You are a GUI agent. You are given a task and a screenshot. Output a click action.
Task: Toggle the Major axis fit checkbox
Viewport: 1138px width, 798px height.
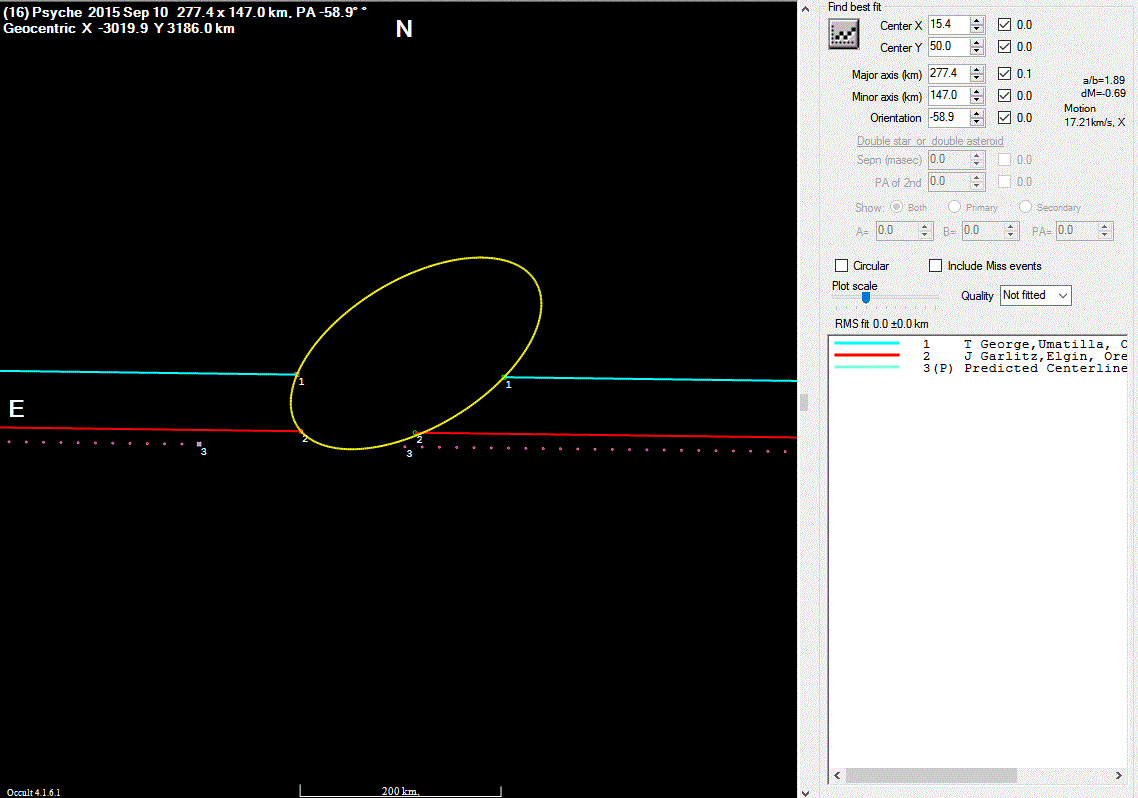click(x=1004, y=73)
